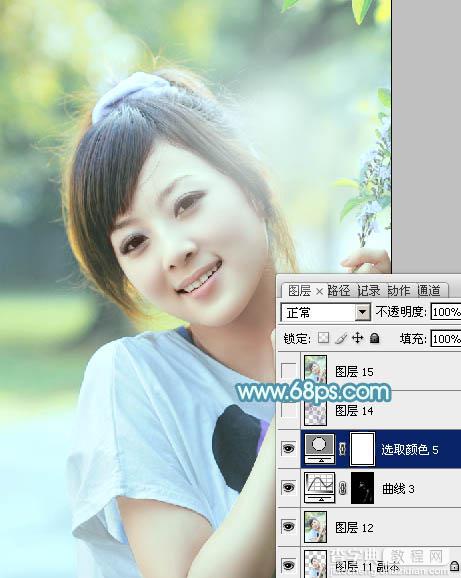Show the 图层 14 layer visibility
Viewport: 461px width, 578px height.
click(x=289, y=410)
